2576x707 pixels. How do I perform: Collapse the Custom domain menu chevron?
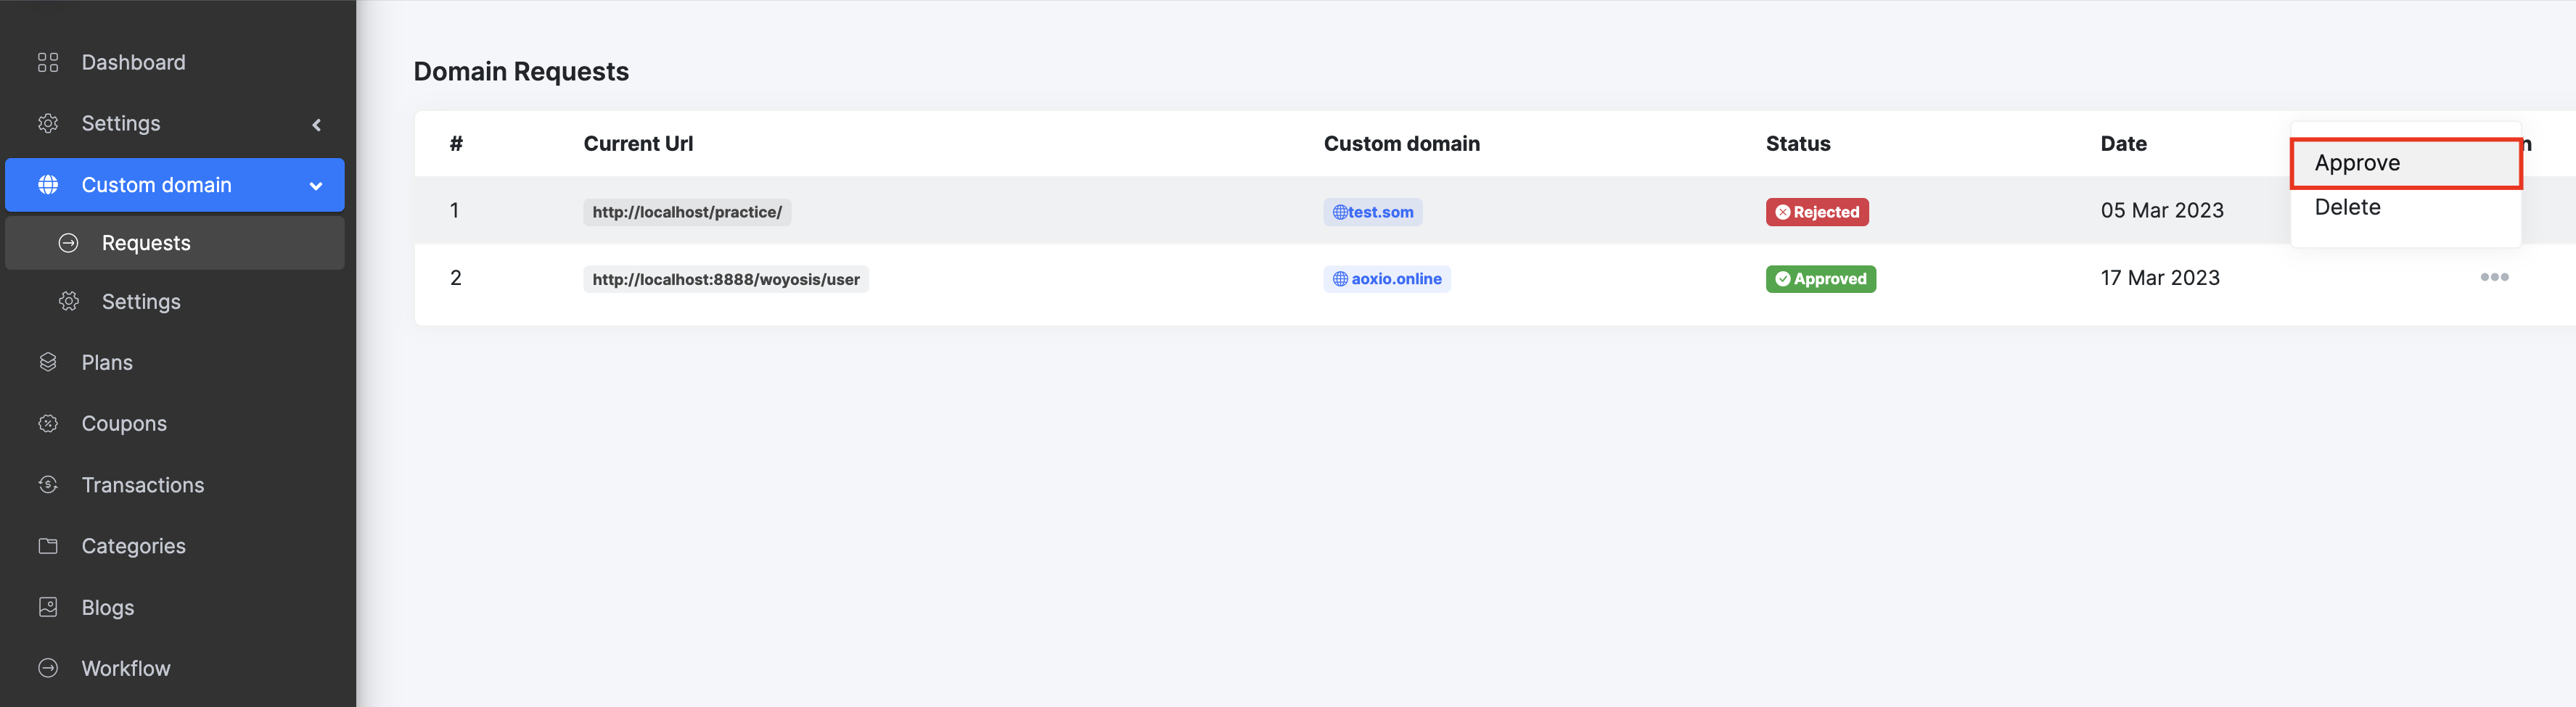point(316,186)
